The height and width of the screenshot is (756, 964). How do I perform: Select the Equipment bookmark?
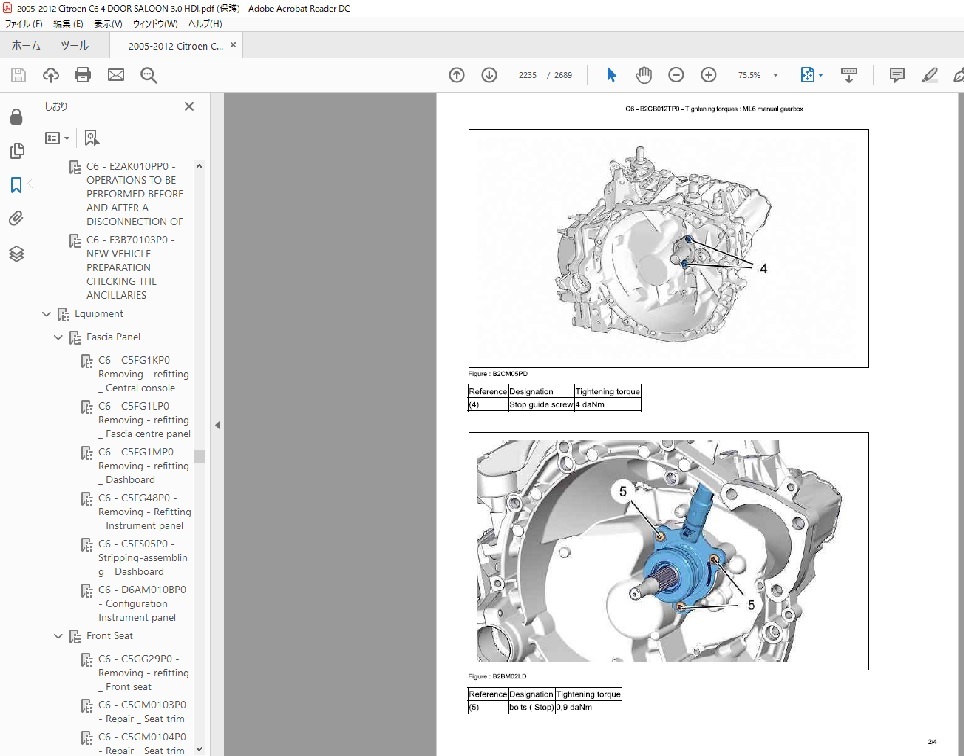coord(98,314)
